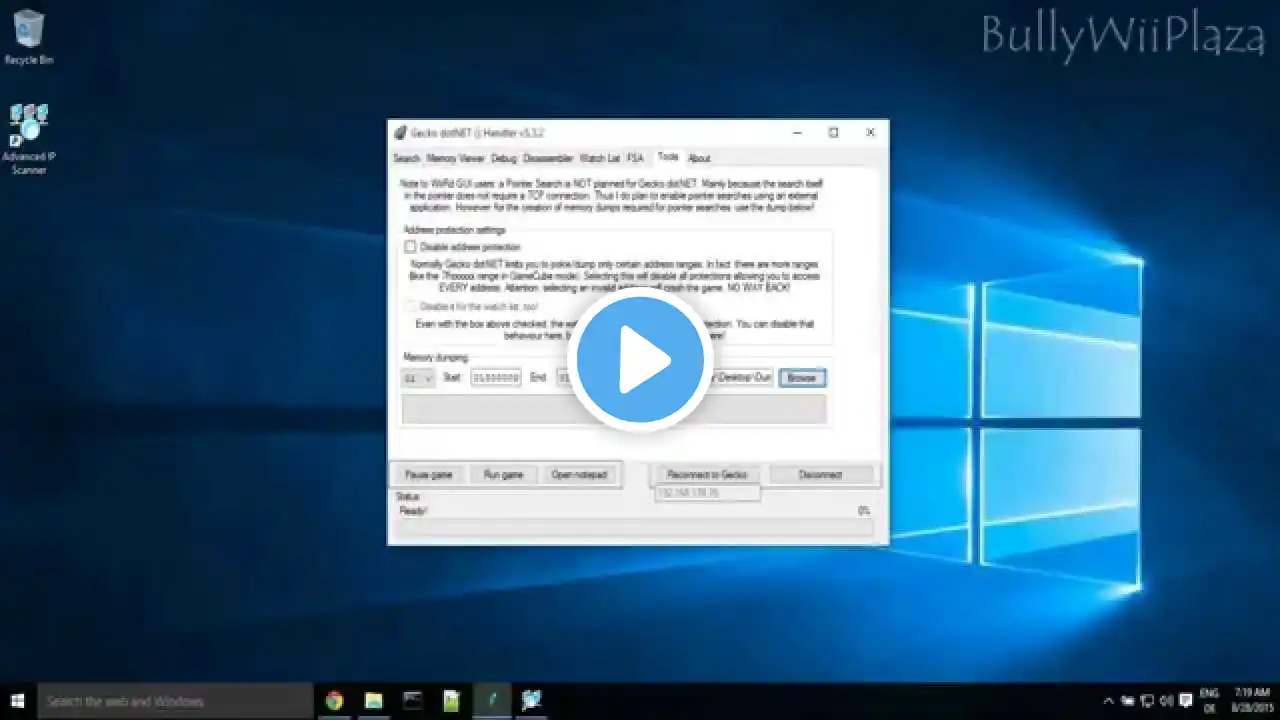1280x720 pixels.
Task: Click the 'Ready!' status text
Action: [413, 510]
